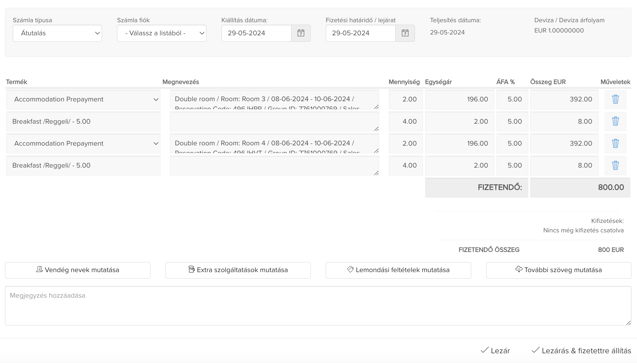
Task: Click unit price 196.00 in Room 3 row
Action: pos(459,99)
